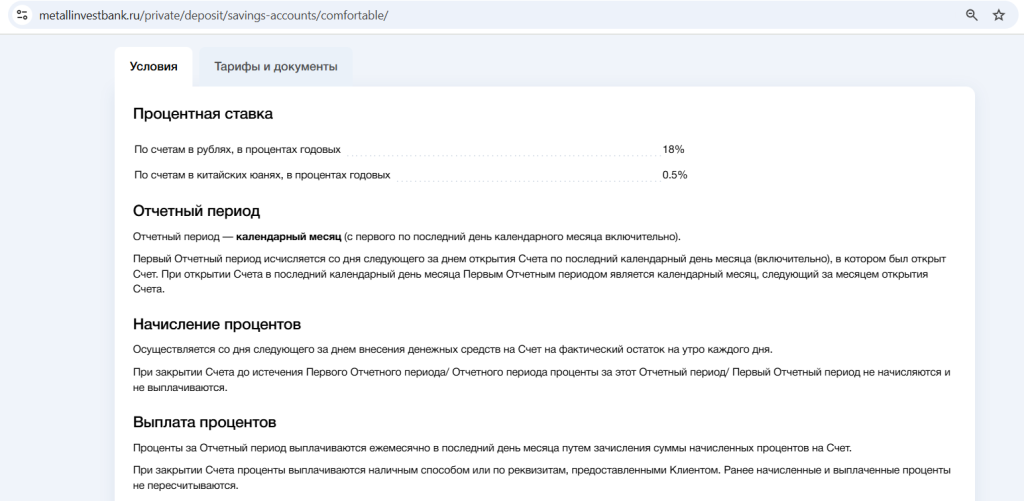Bookmark this page with the star icon
This screenshot has height=501, width=1024.
pos(999,15)
